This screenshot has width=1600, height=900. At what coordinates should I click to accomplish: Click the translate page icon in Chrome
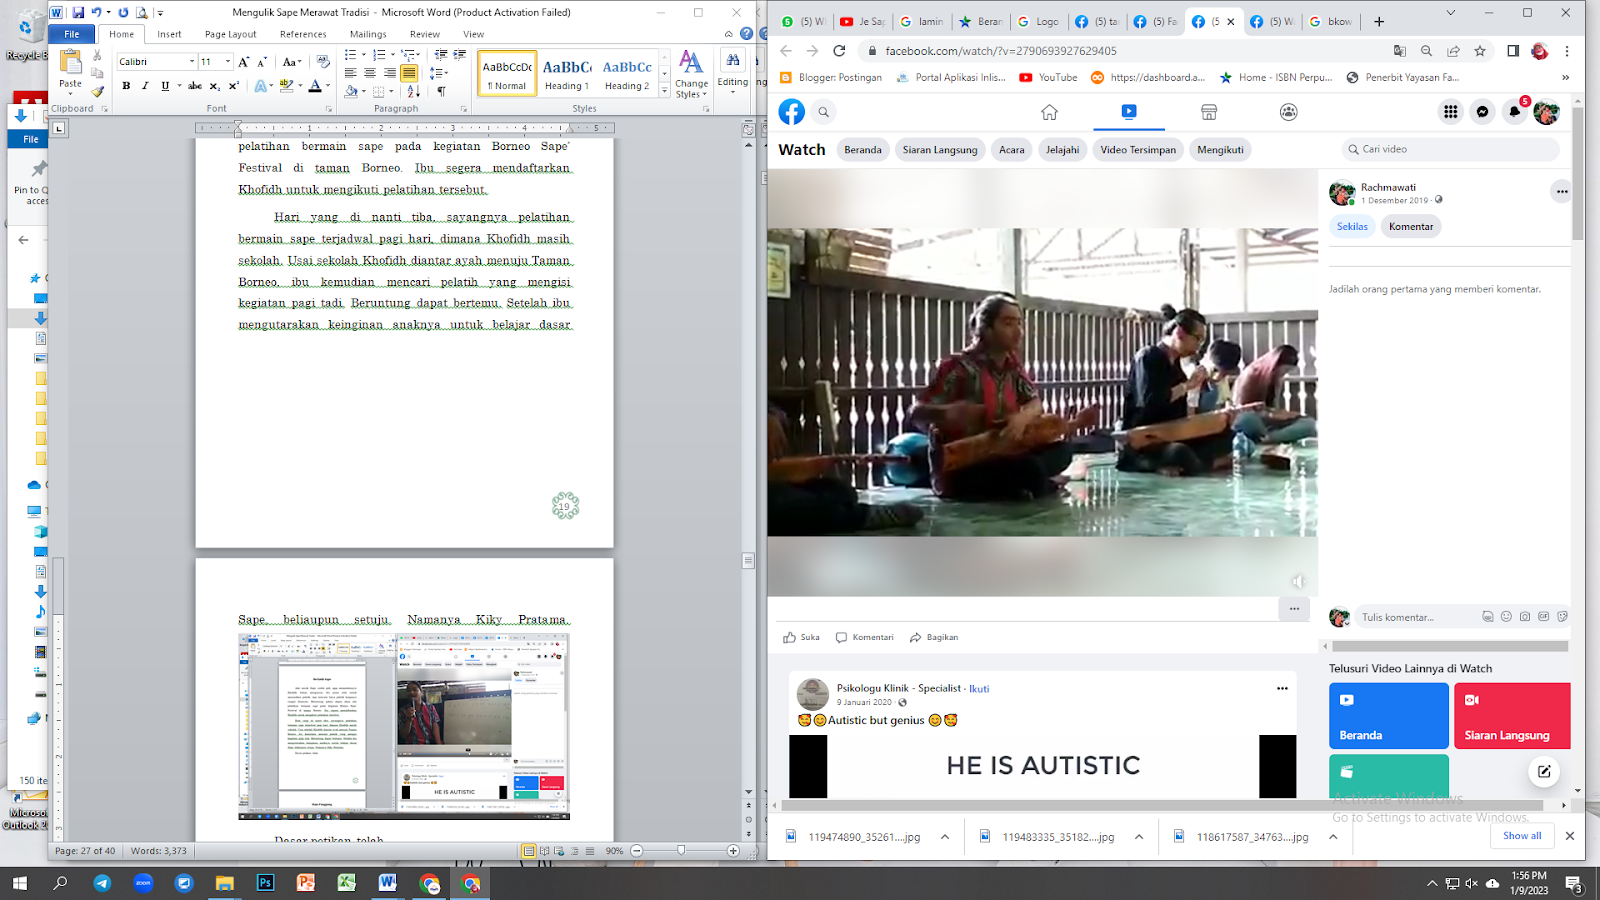(x=1400, y=51)
